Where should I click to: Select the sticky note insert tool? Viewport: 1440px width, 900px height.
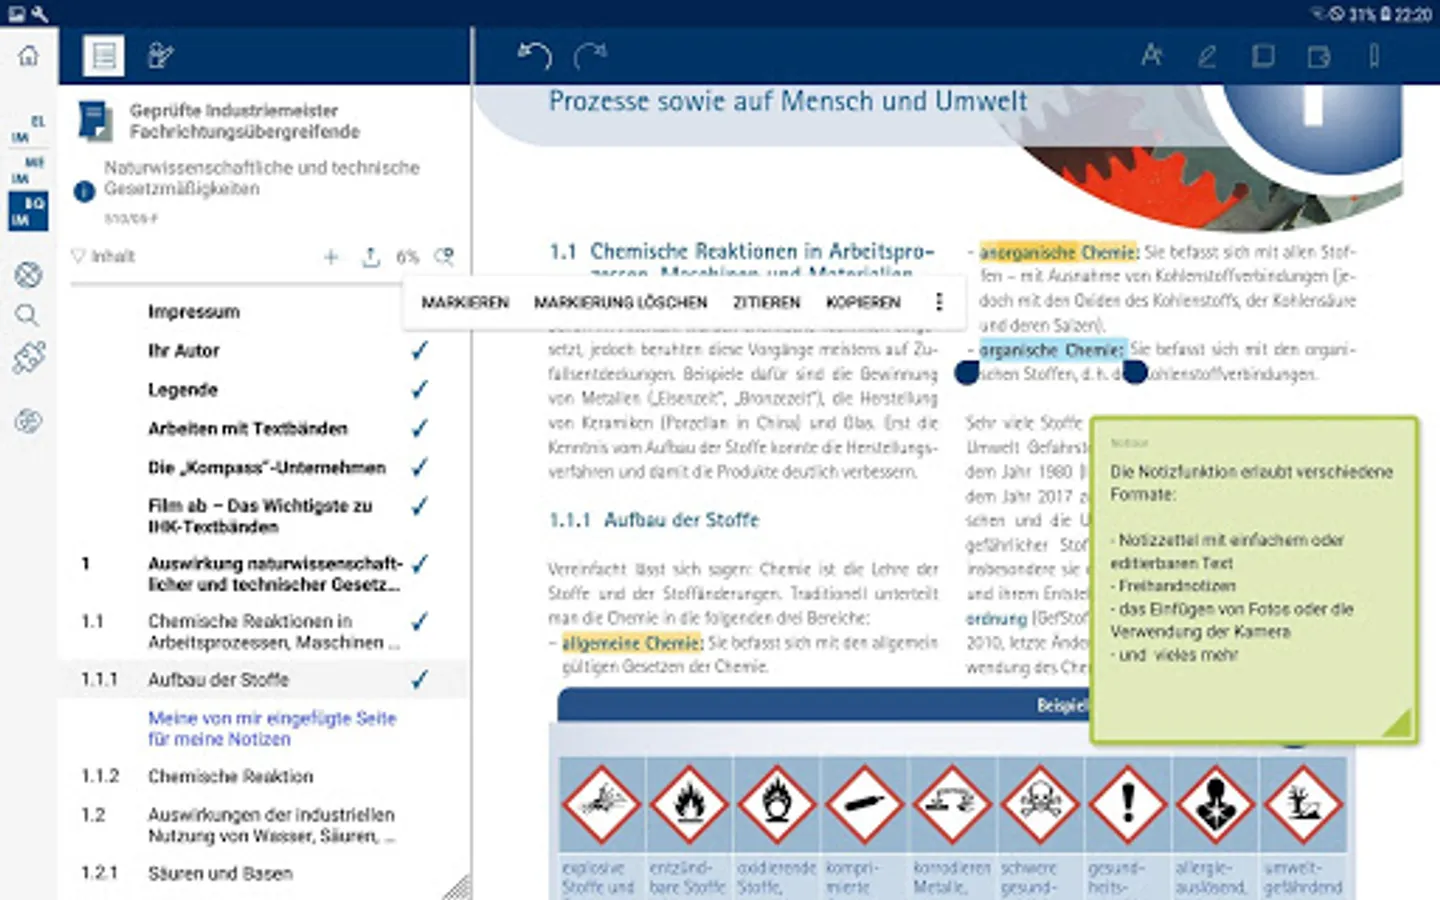1319,57
